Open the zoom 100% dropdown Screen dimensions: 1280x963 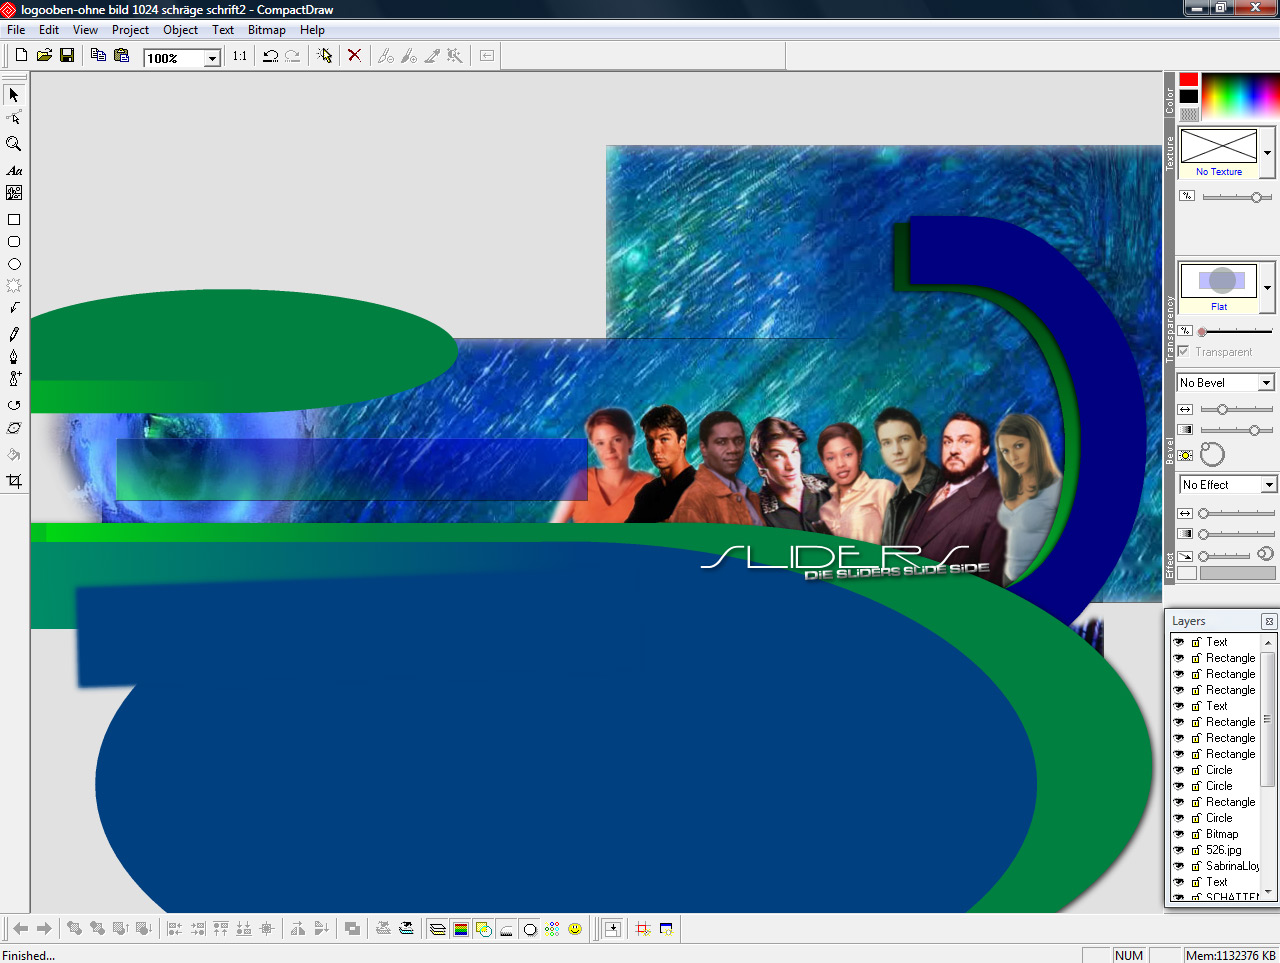(212, 58)
